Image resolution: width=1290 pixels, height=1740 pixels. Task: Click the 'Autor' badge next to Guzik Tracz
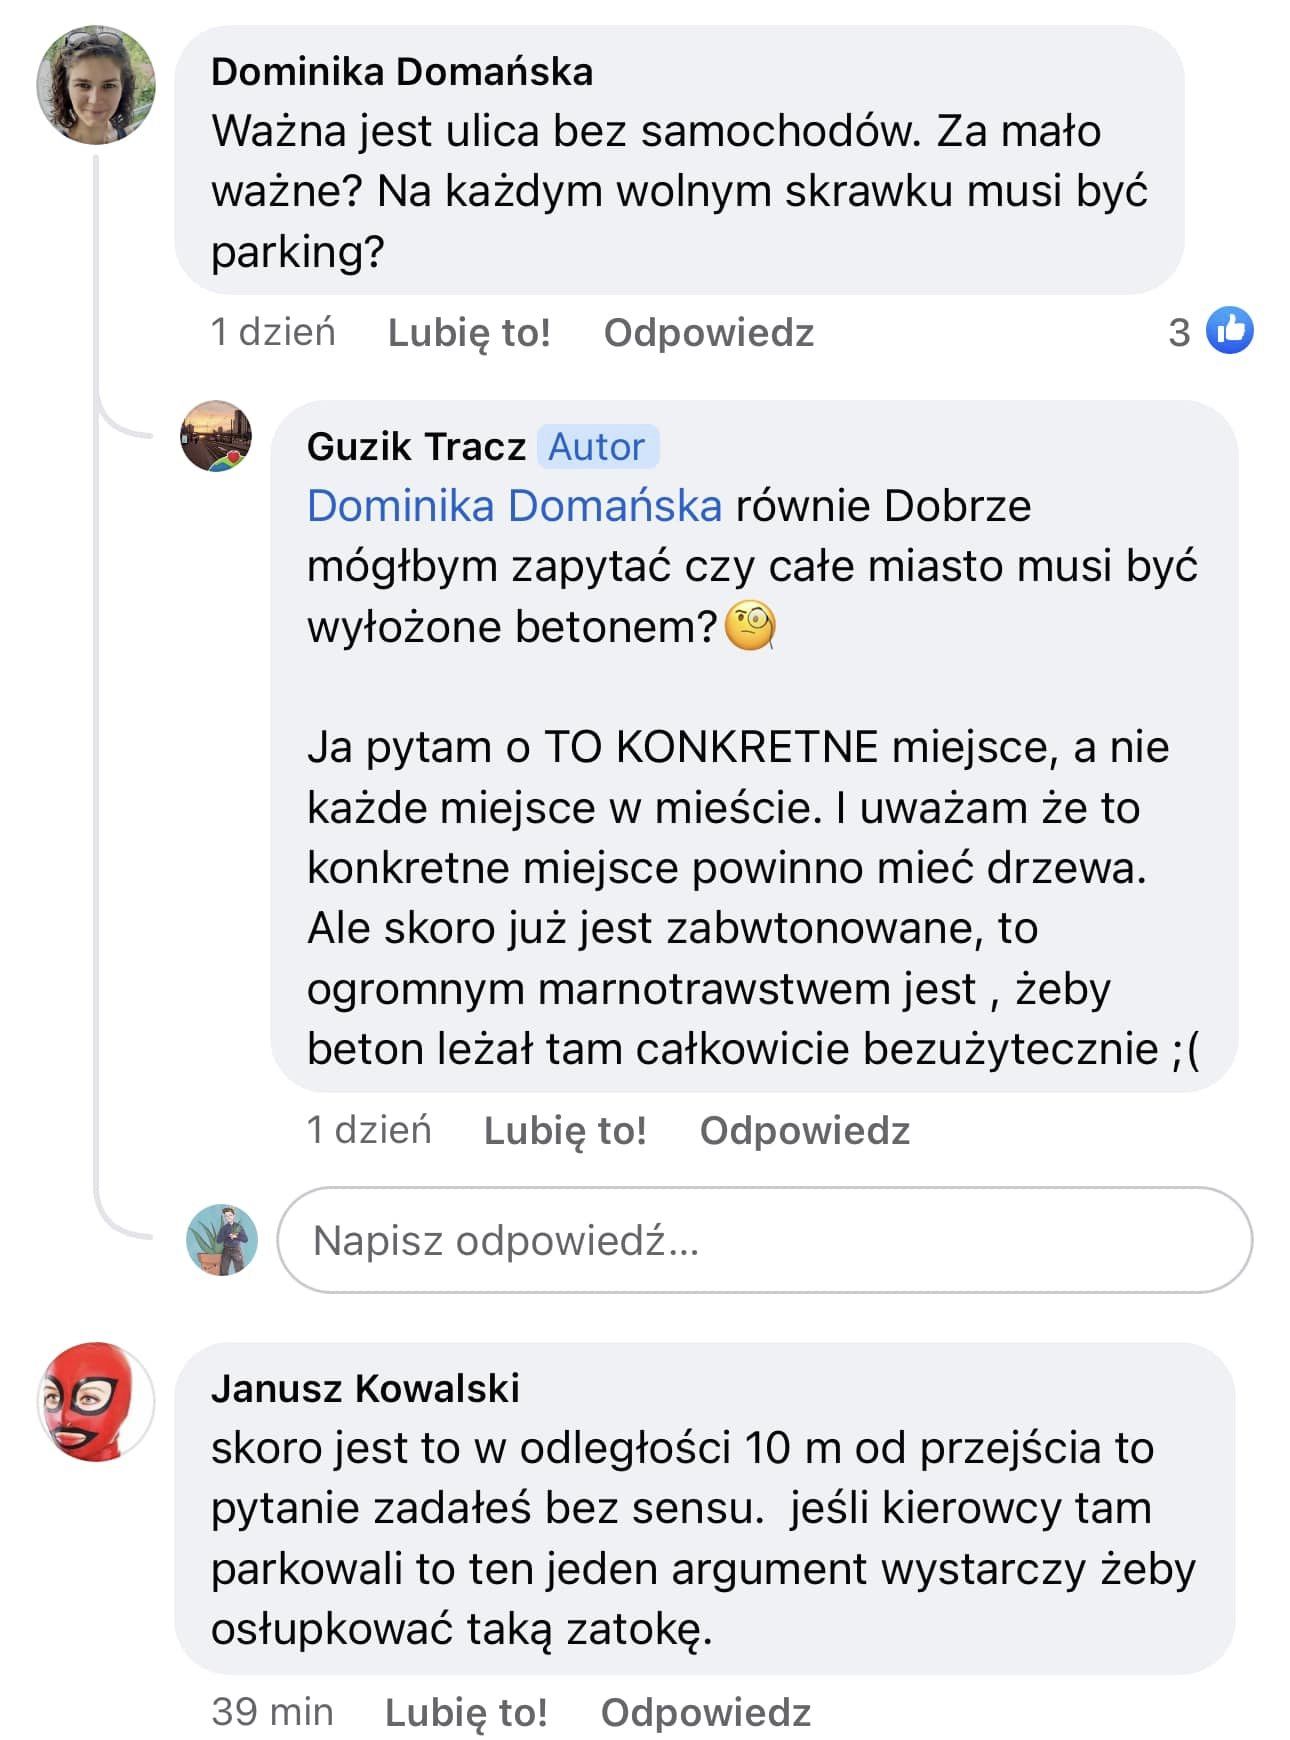coord(597,447)
